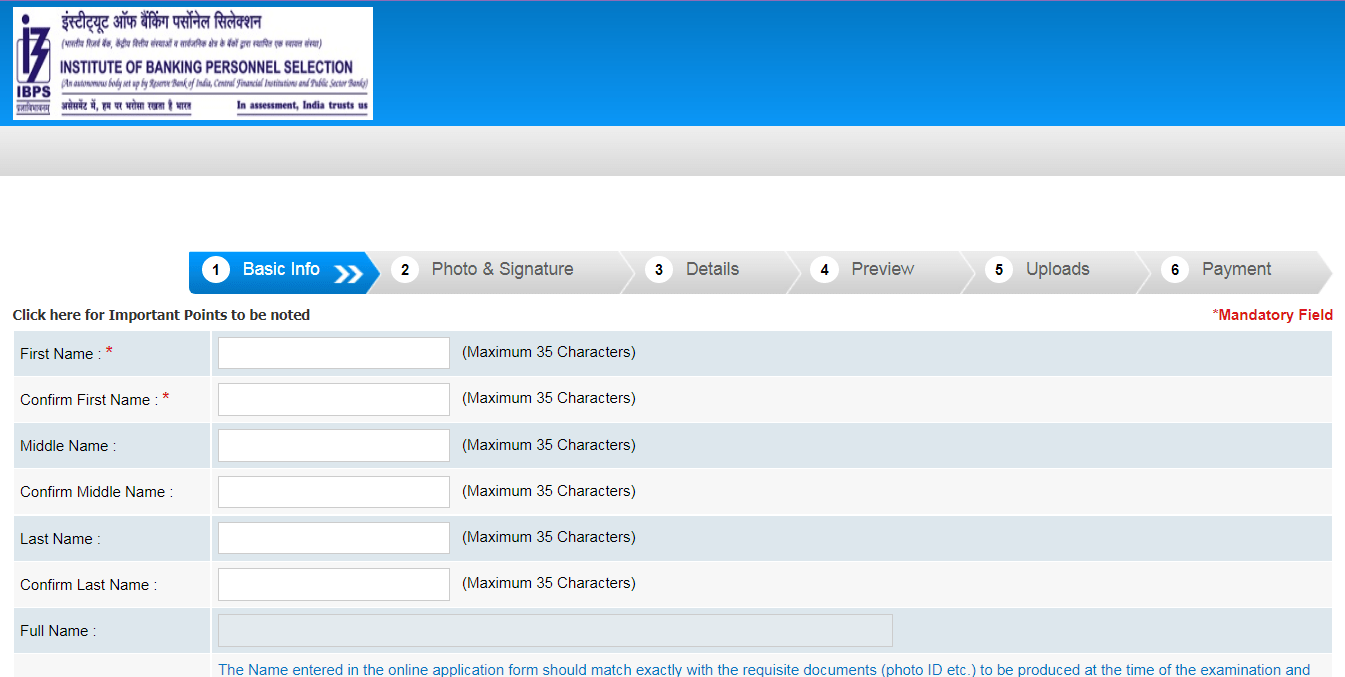Open the Important Points to be noted link
The height and width of the screenshot is (677, 1345).
[161, 315]
